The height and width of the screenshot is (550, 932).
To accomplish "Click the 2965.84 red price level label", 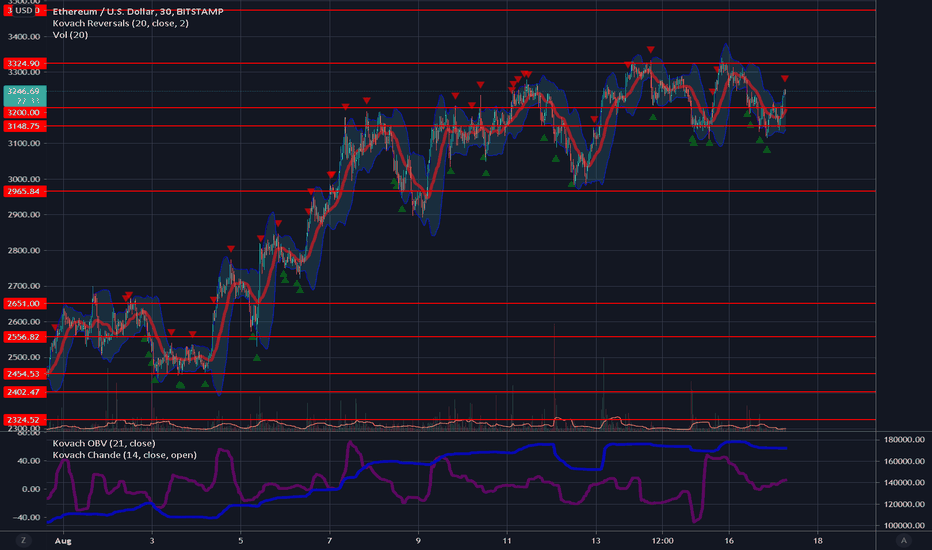I will point(24,191).
